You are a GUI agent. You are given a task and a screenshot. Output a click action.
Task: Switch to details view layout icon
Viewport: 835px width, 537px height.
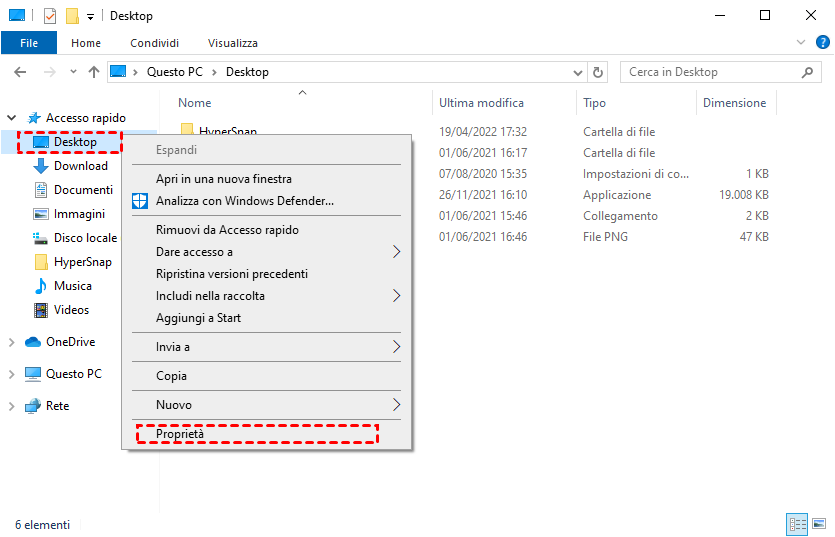798,524
